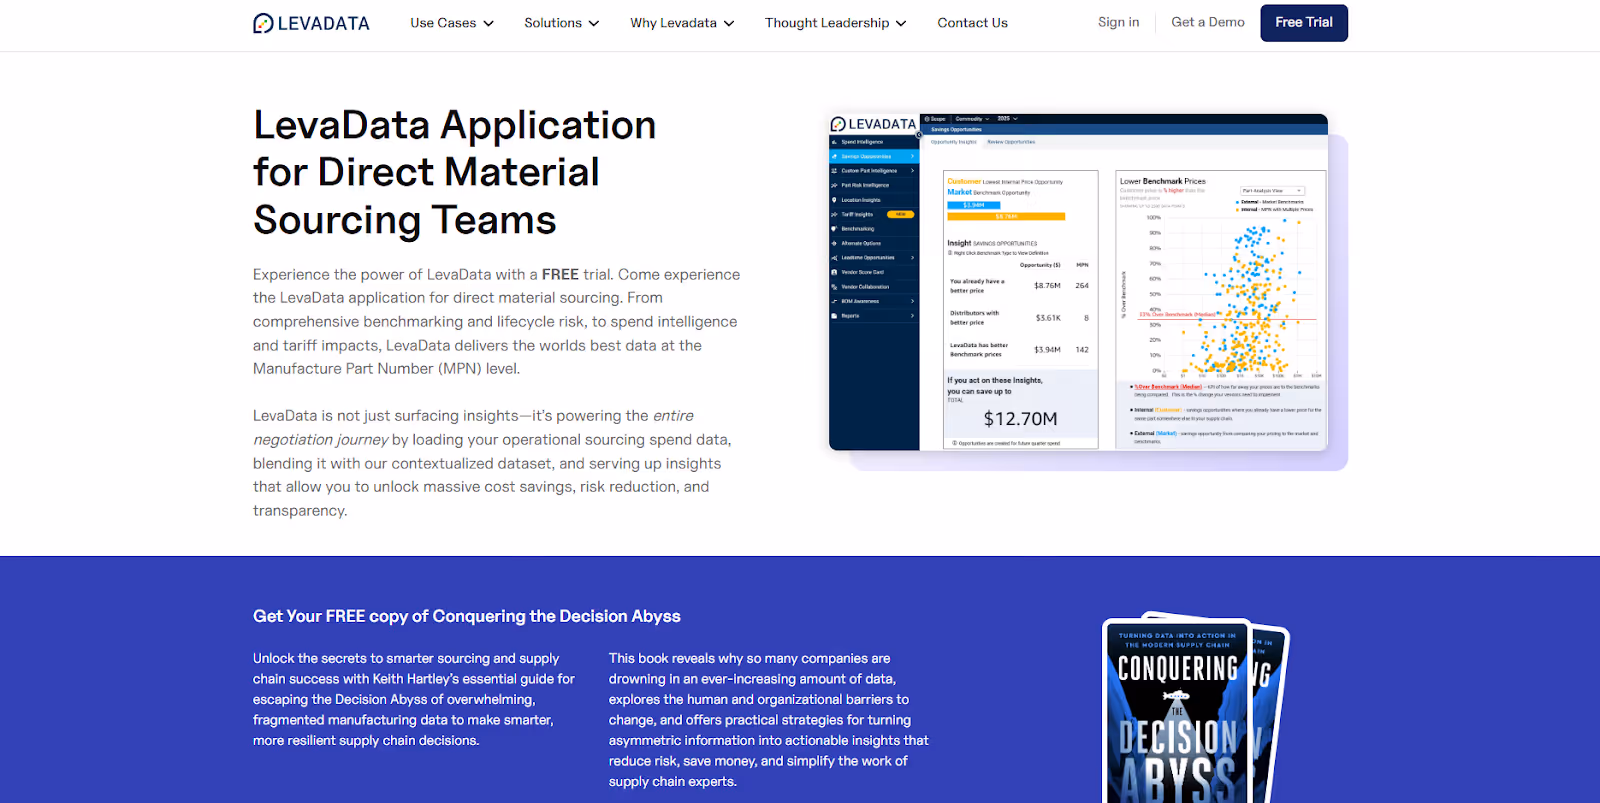Click the Sign in link
This screenshot has height=803, width=1600.
[x=1118, y=22]
